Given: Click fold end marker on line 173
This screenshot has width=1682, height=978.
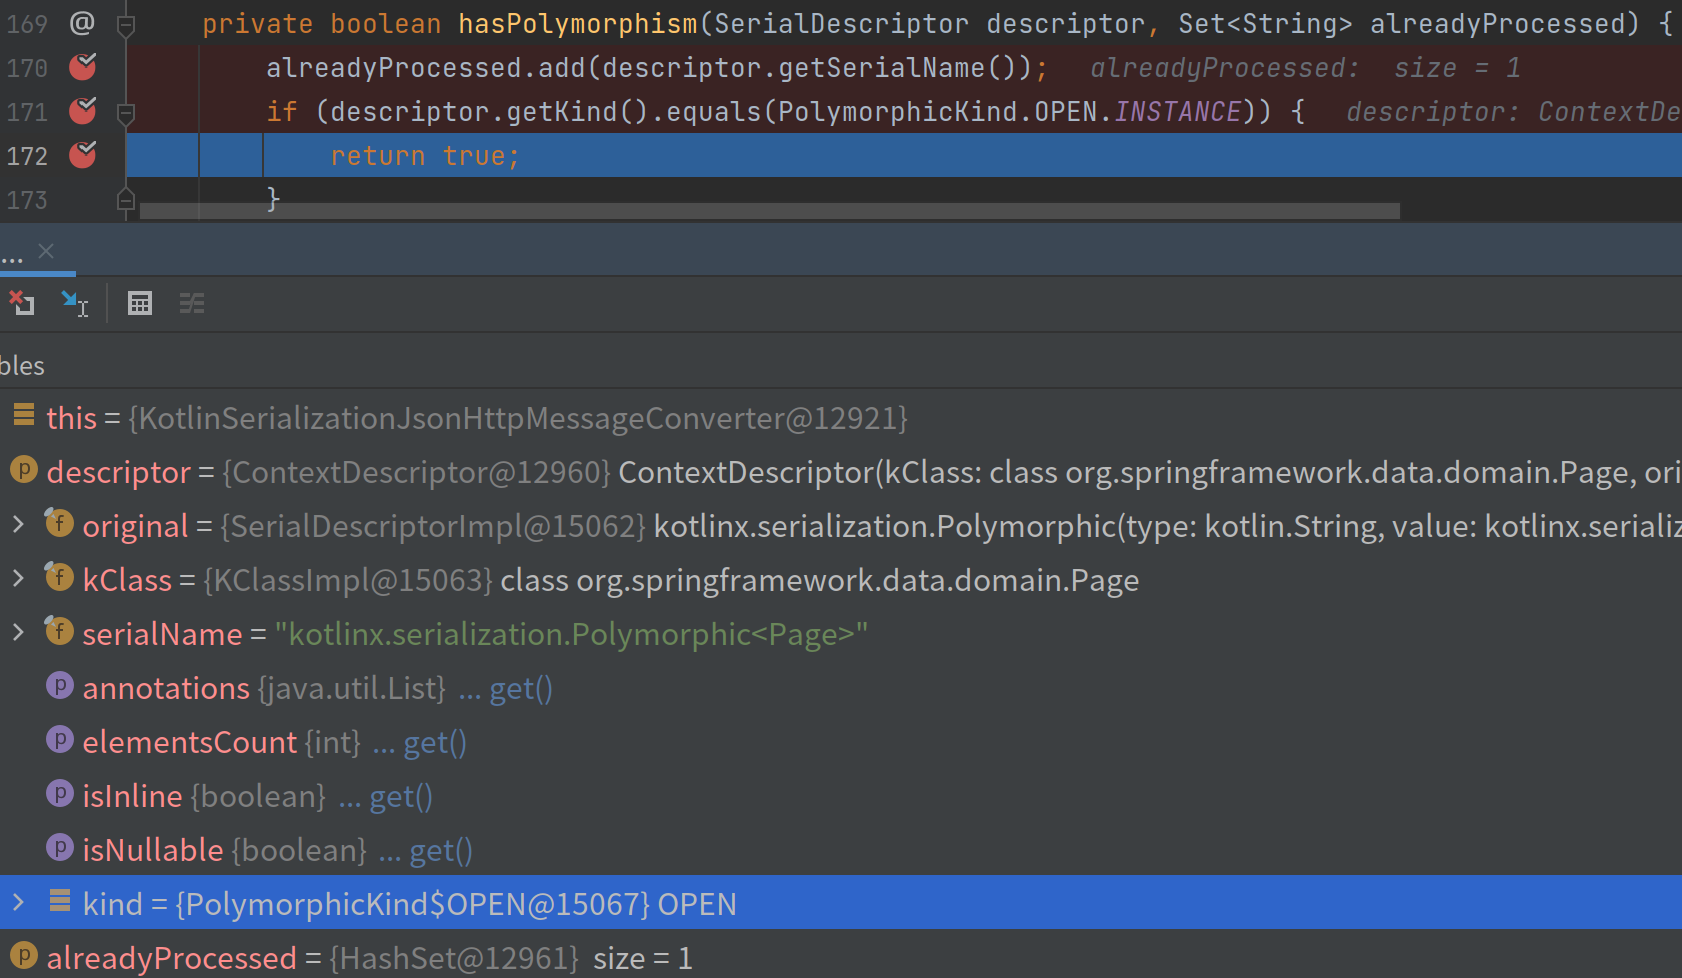Looking at the screenshot, I should 126,200.
